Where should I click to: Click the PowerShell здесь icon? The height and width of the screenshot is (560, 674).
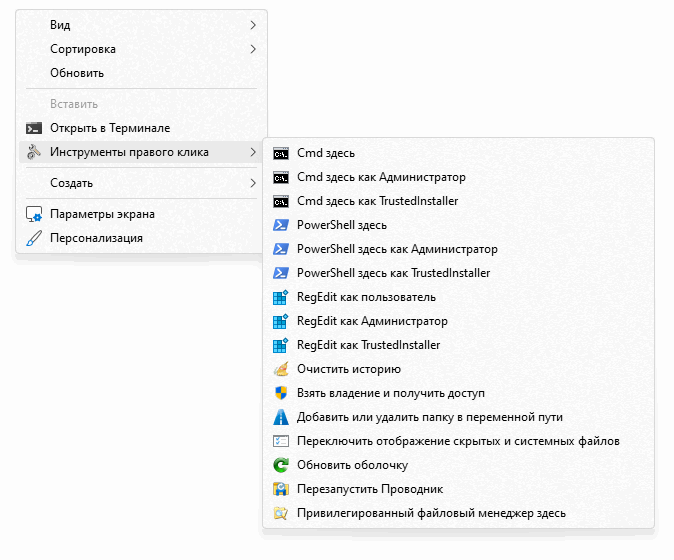[x=281, y=225]
